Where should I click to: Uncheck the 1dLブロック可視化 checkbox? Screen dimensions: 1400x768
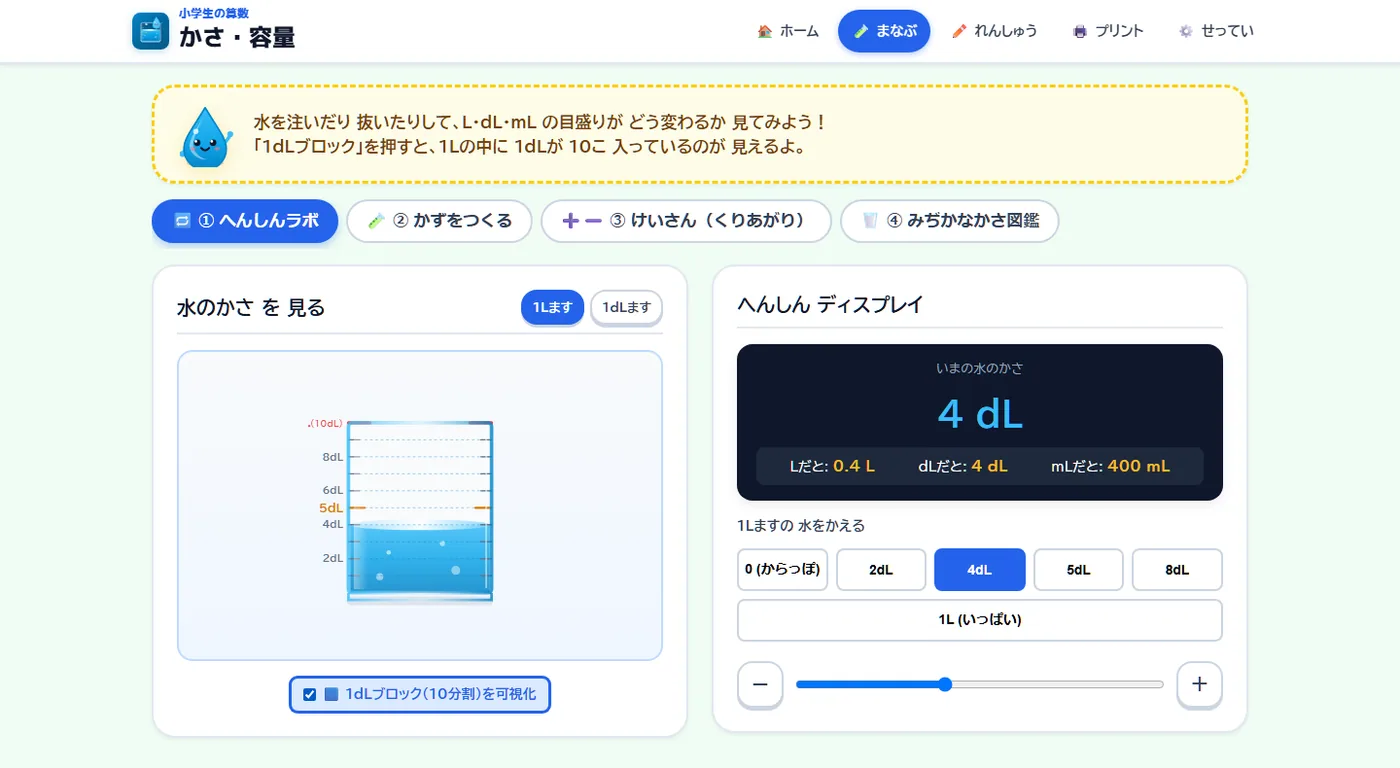[310, 694]
